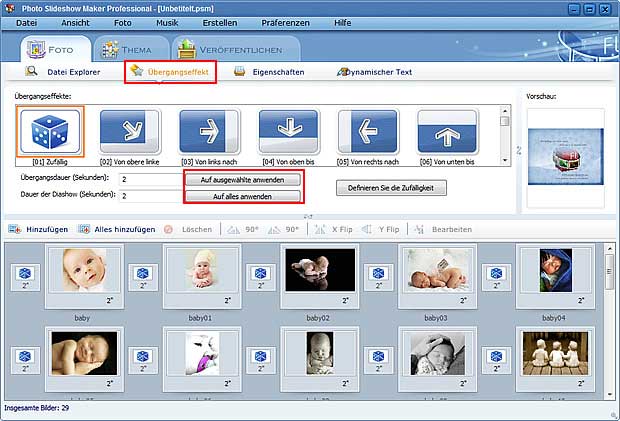Open the Ansicht menu
The height and width of the screenshot is (421, 620).
click(75, 23)
